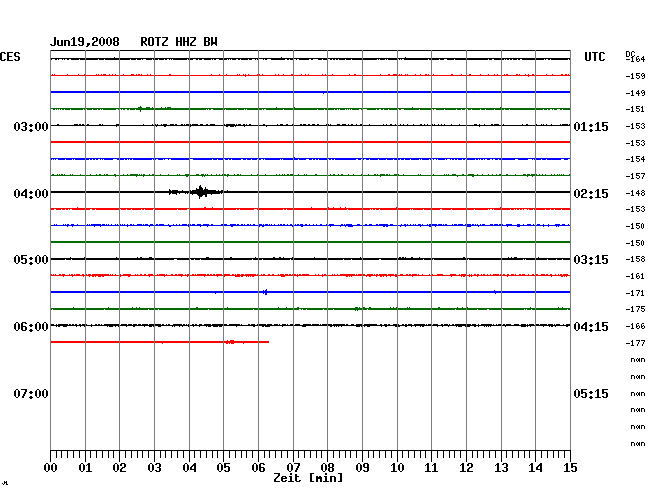This screenshot has height=494, width=650.
Task: Click the 03 minute axis tick label
Action: click(155, 468)
